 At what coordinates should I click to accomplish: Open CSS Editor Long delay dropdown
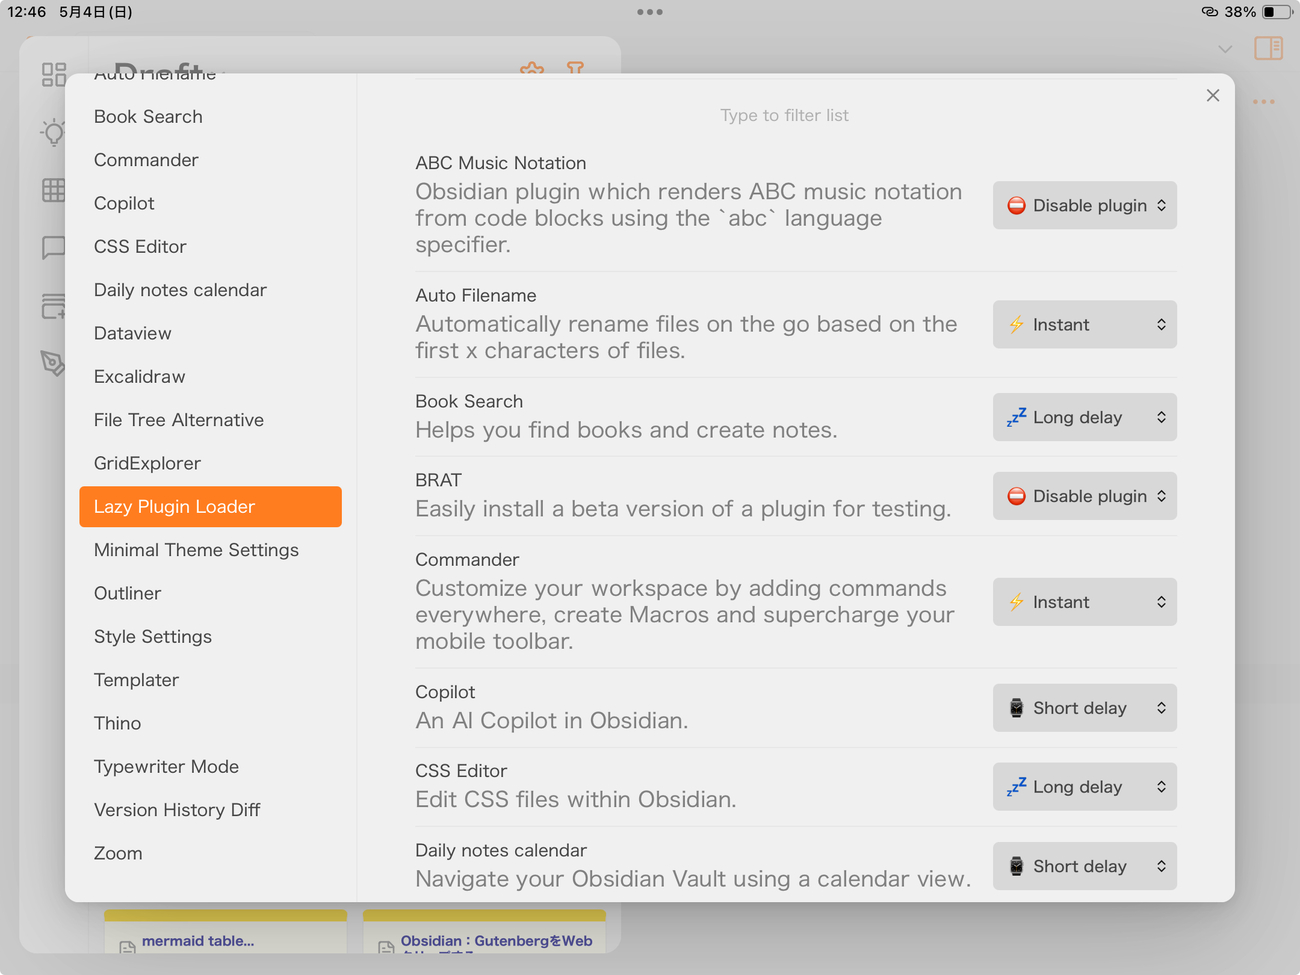click(x=1084, y=787)
